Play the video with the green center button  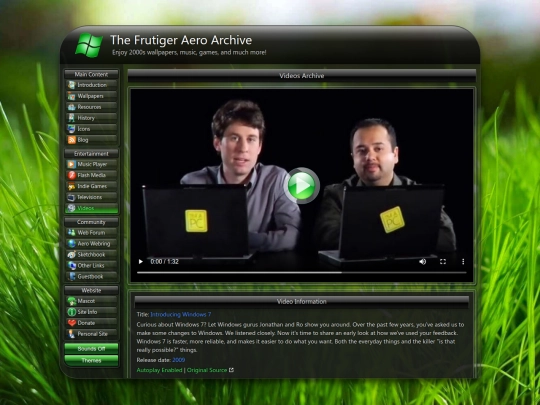pos(302,186)
